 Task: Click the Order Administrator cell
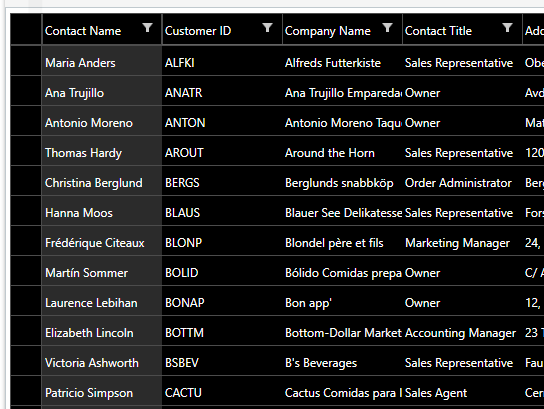[x=462, y=181]
